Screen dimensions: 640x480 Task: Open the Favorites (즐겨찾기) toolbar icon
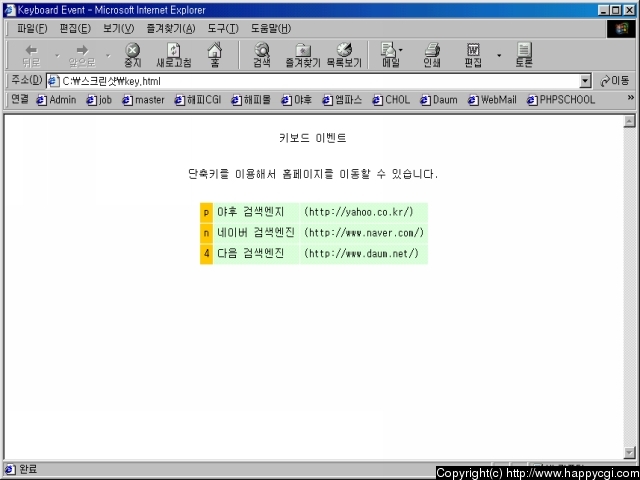pyautogui.click(x=302, y=54)
